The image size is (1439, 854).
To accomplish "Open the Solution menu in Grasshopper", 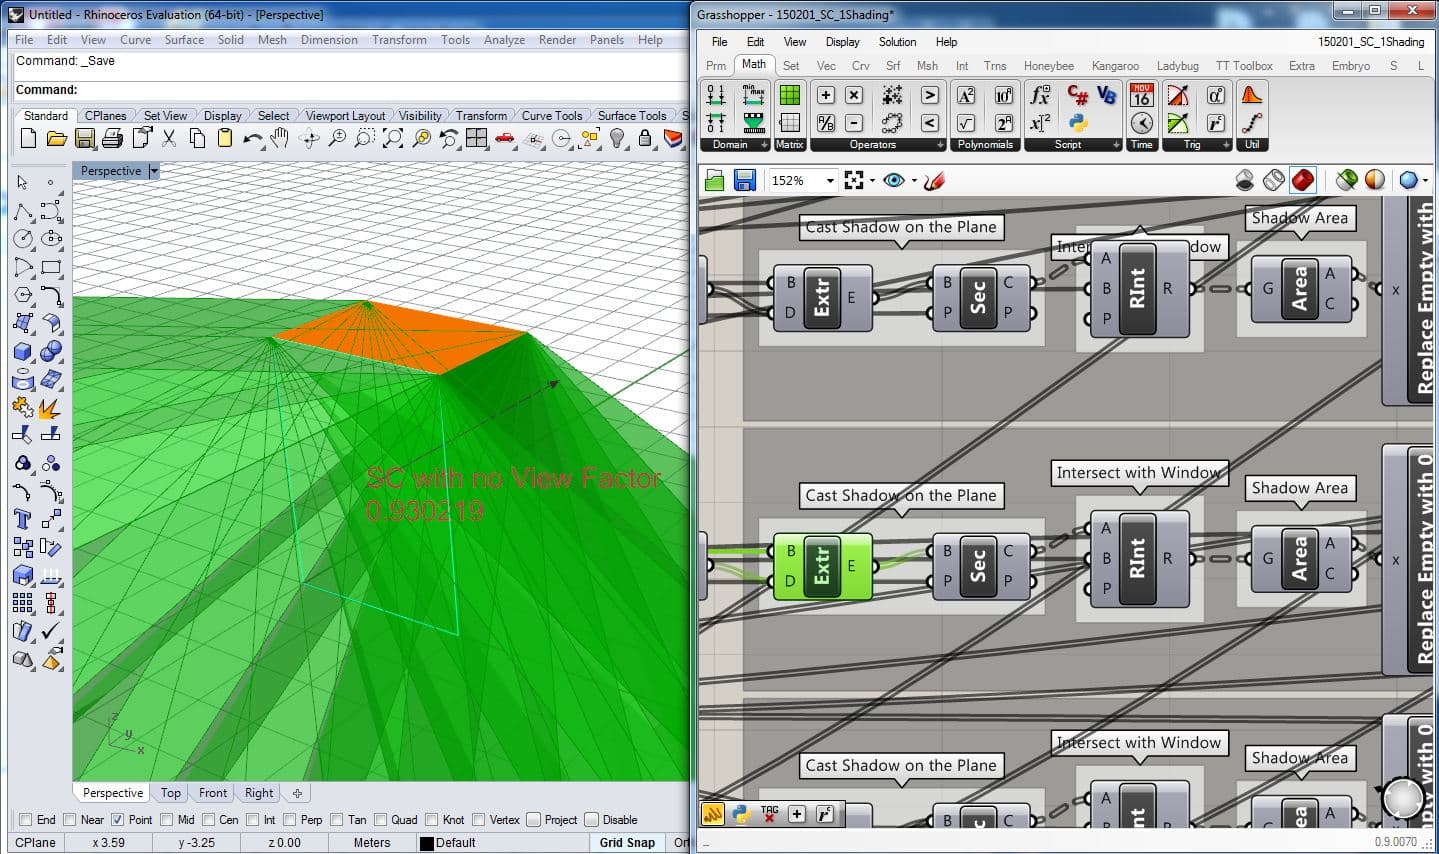I will point(897,42).
